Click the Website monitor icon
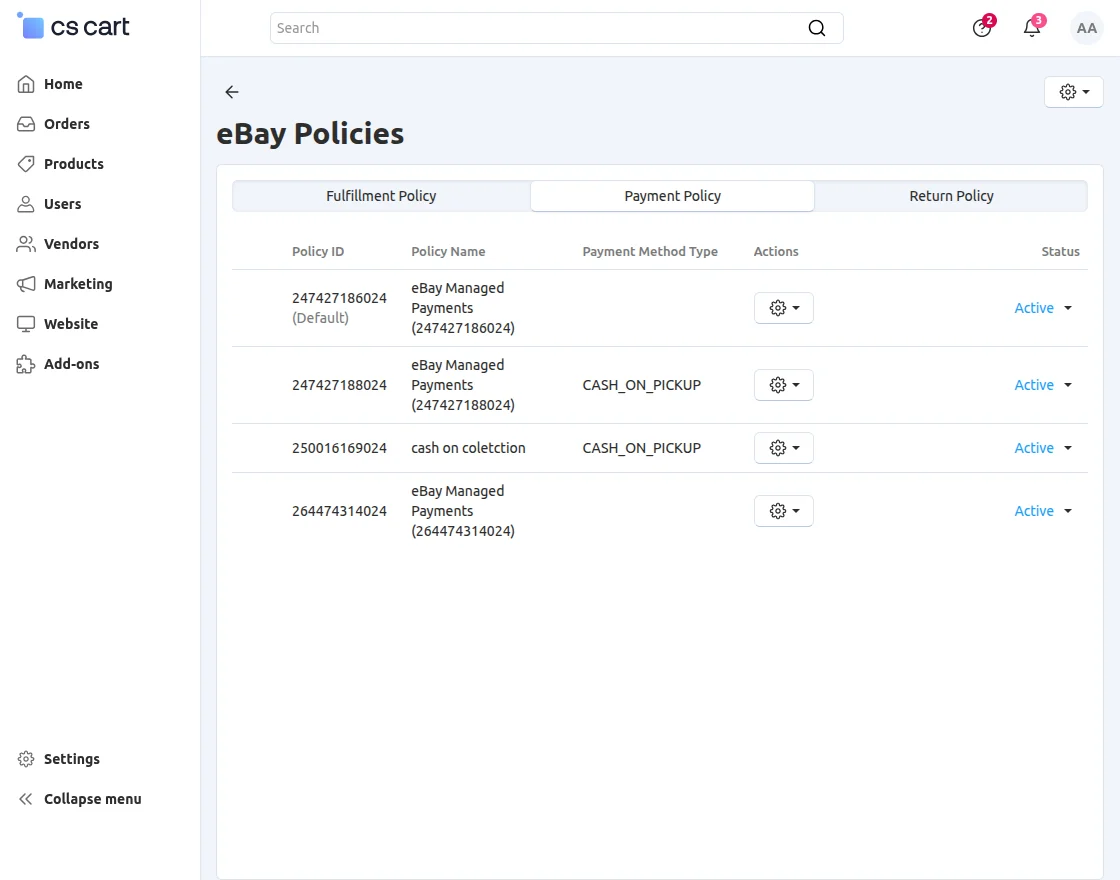The image size is (1120, 880). tap(26, 324)
